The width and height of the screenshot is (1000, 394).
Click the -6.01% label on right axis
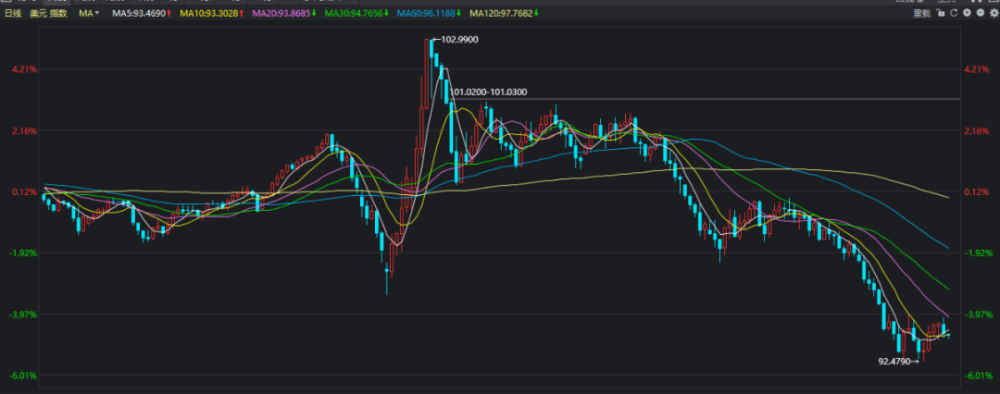pos(977,376)
